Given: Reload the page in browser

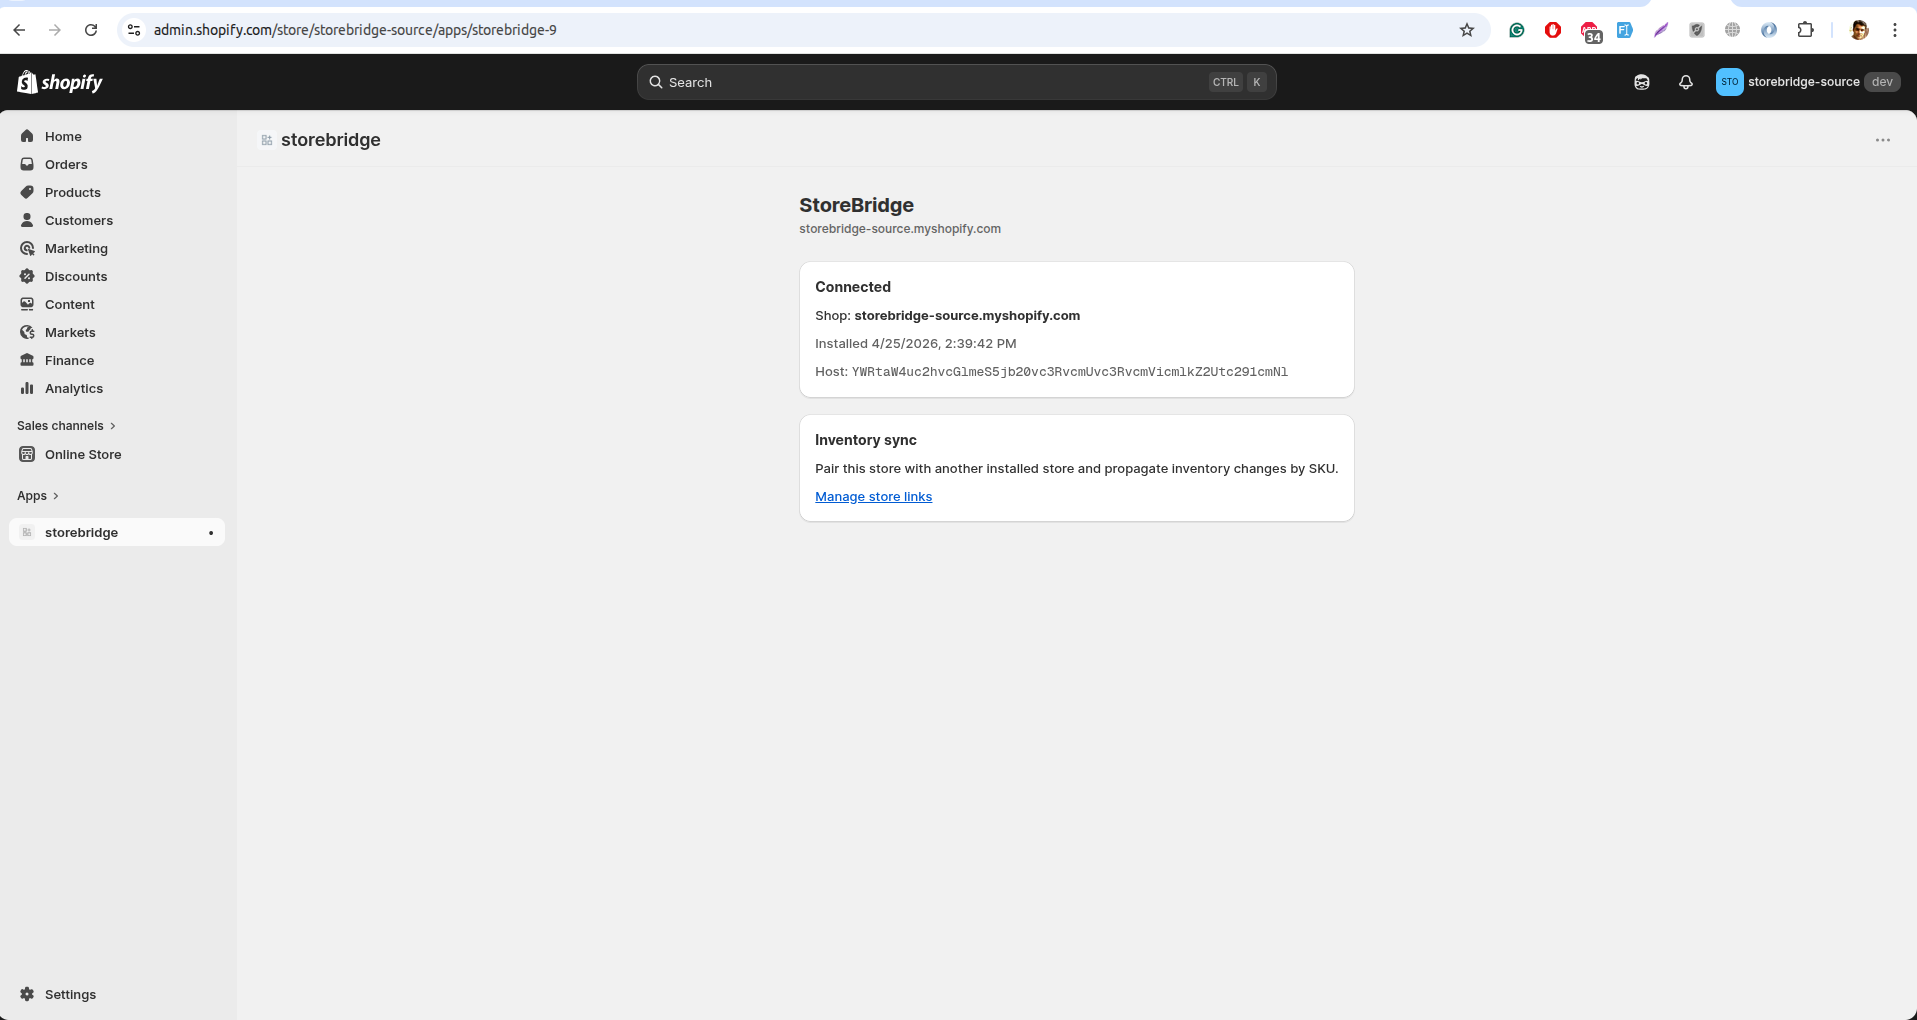Looking at the screenshot, I should click(x=91, y=30).
